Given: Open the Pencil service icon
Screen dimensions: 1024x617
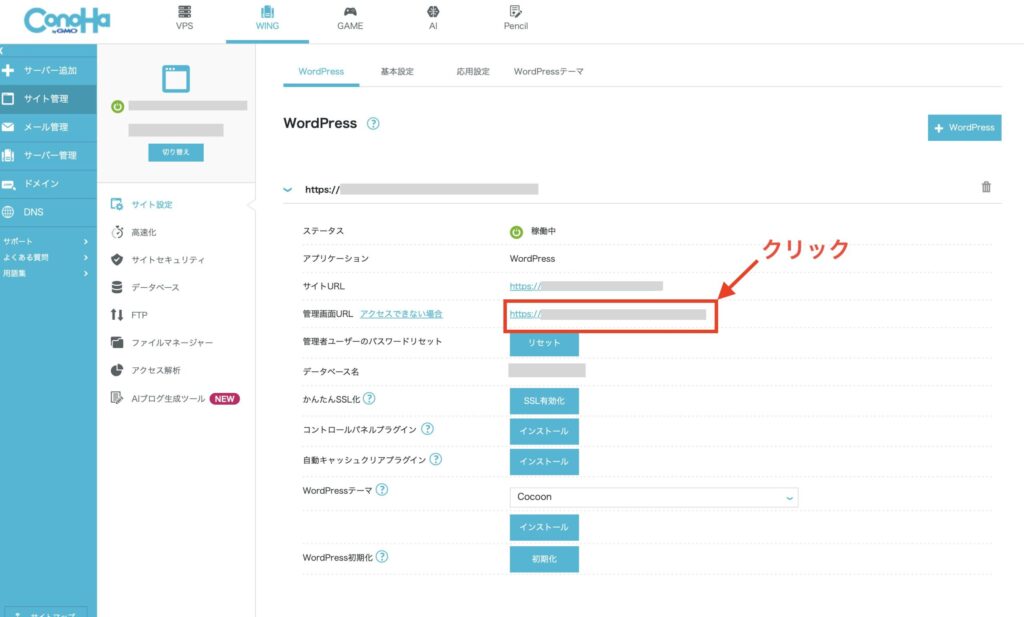Looking at the screenshot, I should tap(515, 12).
